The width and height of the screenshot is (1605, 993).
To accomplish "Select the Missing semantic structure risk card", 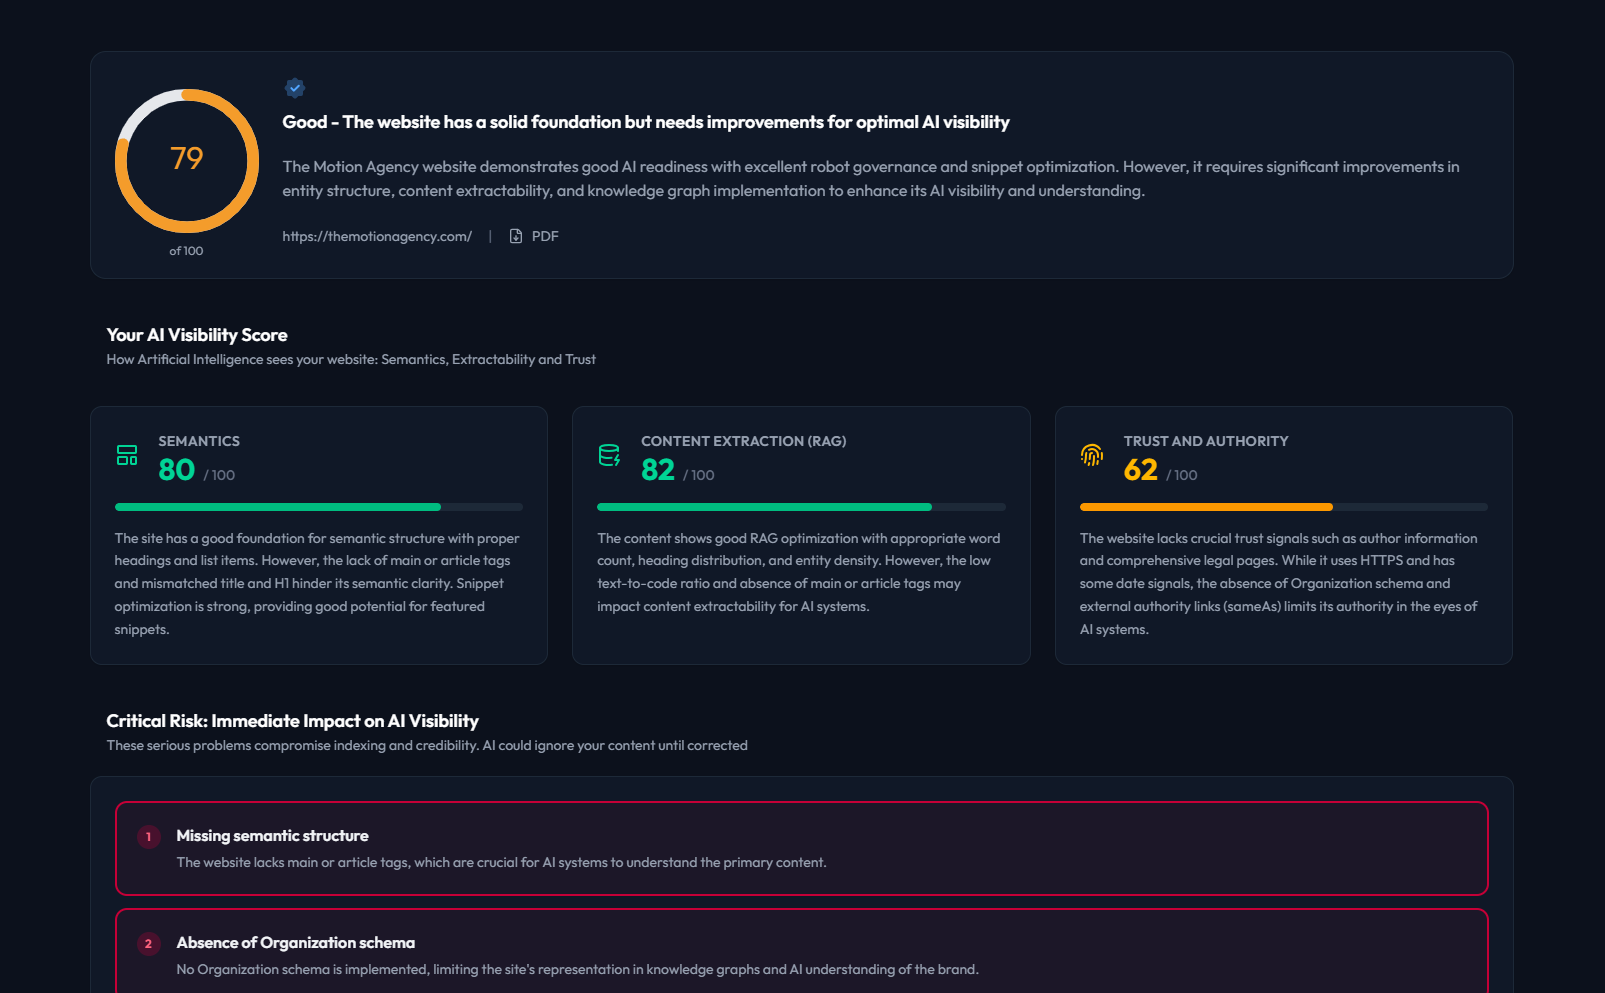I will 801,848.
